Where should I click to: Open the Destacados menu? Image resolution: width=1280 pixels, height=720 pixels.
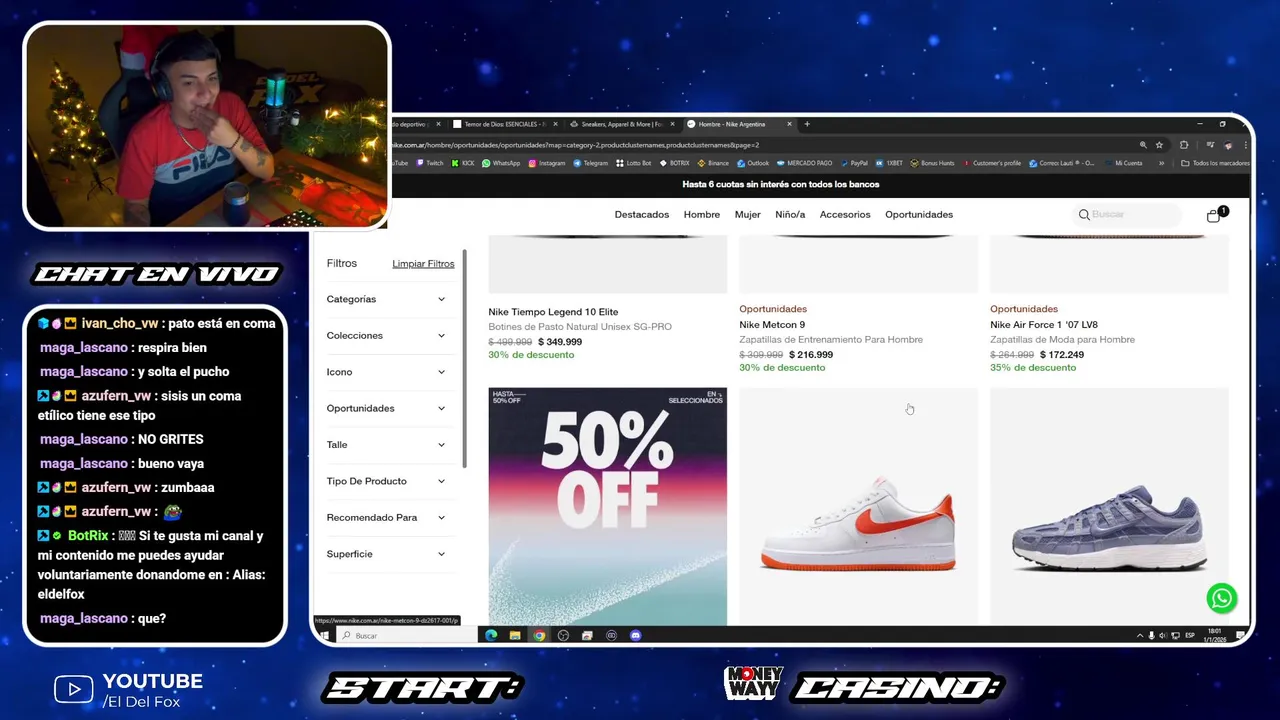pos(642,215)
